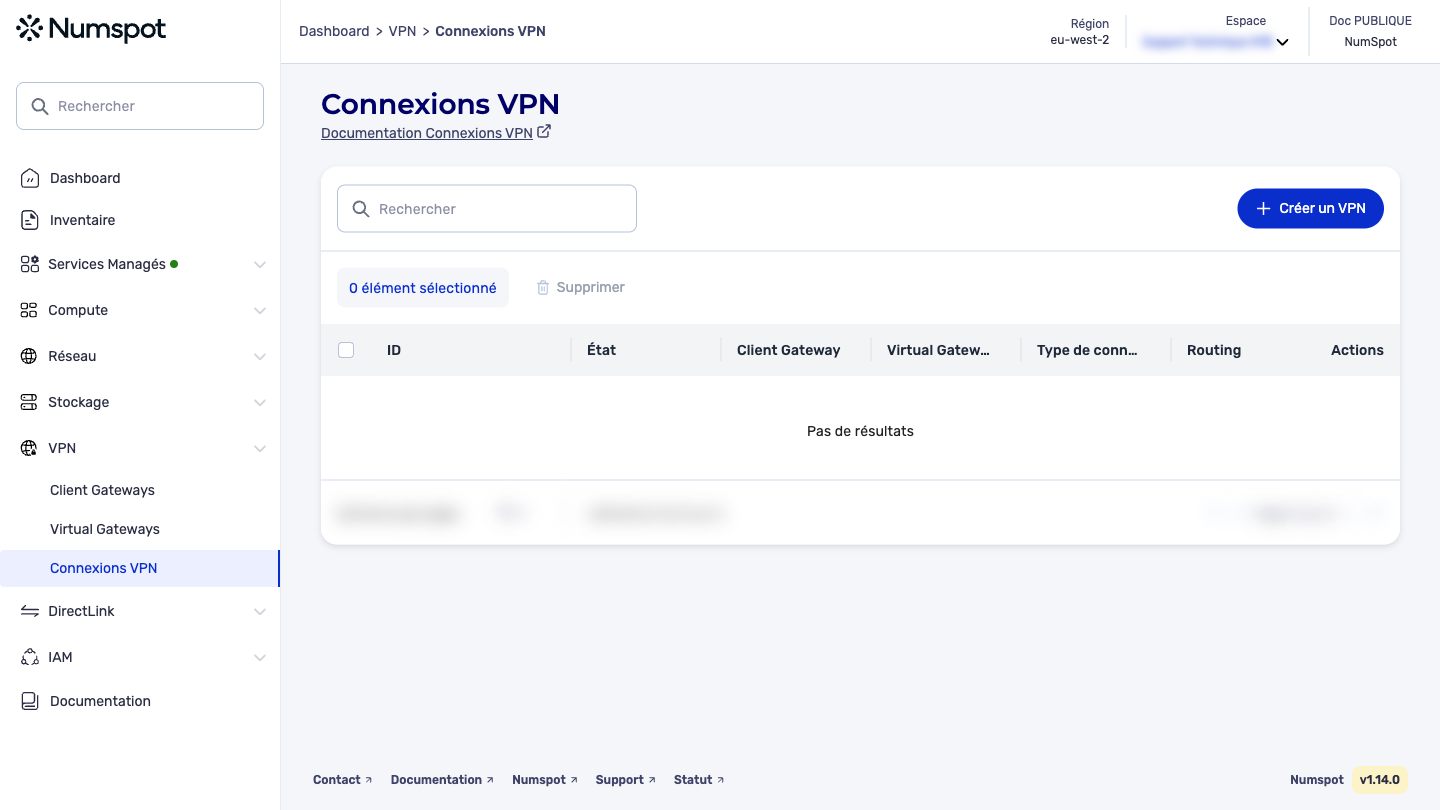Open the Espace selector dropdown arrow
The height and width of the screenshot is (810, 1440).
coord(1282,43)
